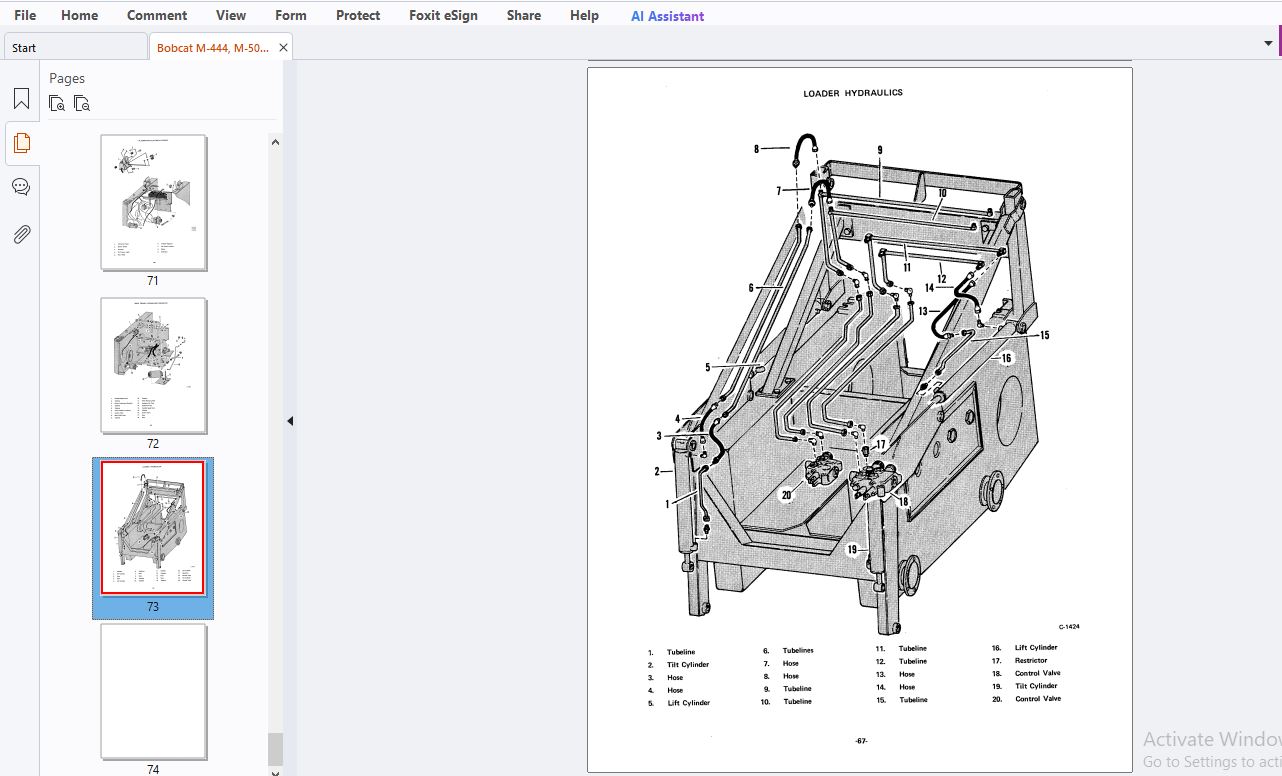Click legend entry '20. Control Valve'

coord(1027,698)
